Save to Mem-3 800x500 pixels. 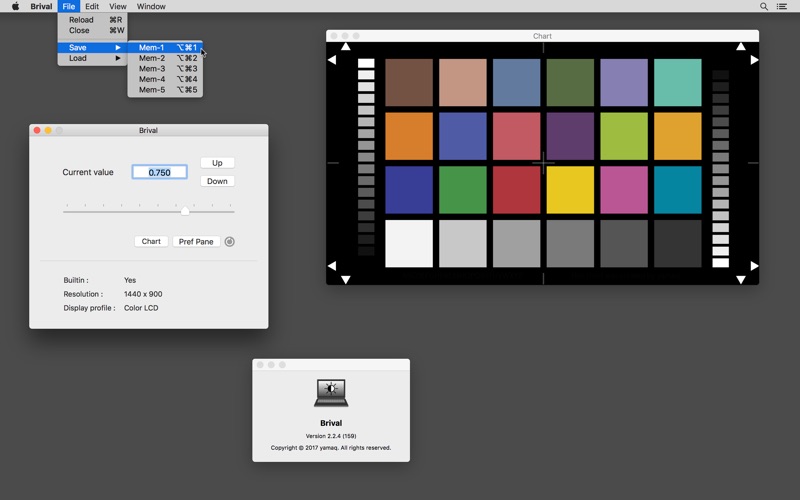tap(165, 68)
